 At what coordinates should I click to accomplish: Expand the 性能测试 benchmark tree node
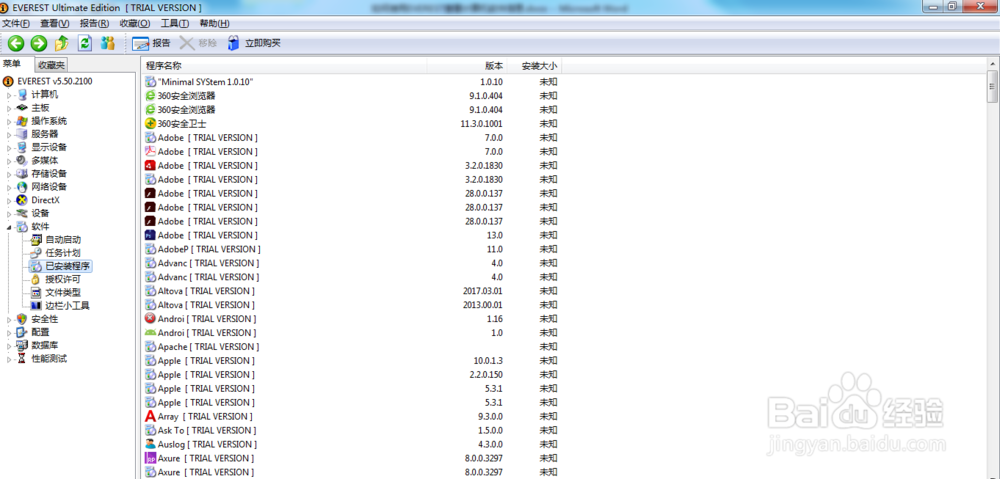tap(10, 359)
